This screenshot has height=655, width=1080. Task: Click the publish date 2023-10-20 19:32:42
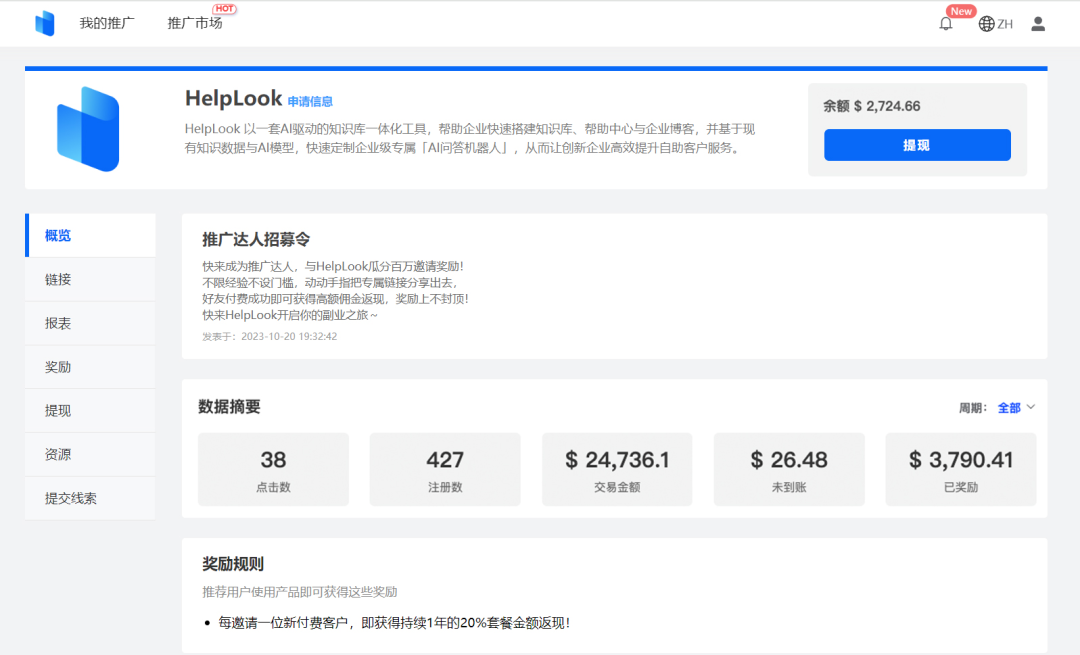(289, 337)
